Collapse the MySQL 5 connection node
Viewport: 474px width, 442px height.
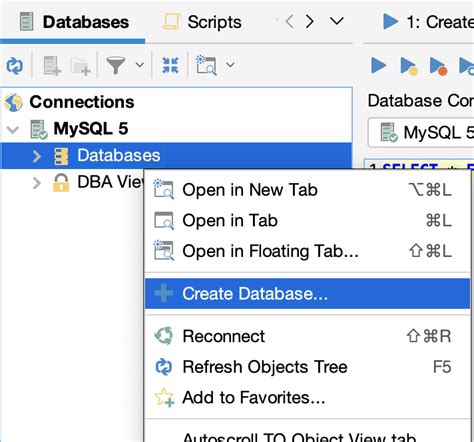(x=13, y=129)
